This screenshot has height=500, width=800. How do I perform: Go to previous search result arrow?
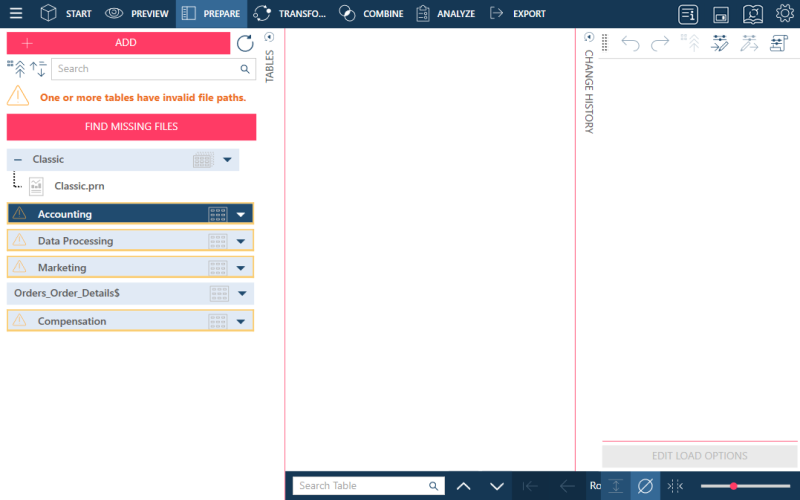click(463, 486)
